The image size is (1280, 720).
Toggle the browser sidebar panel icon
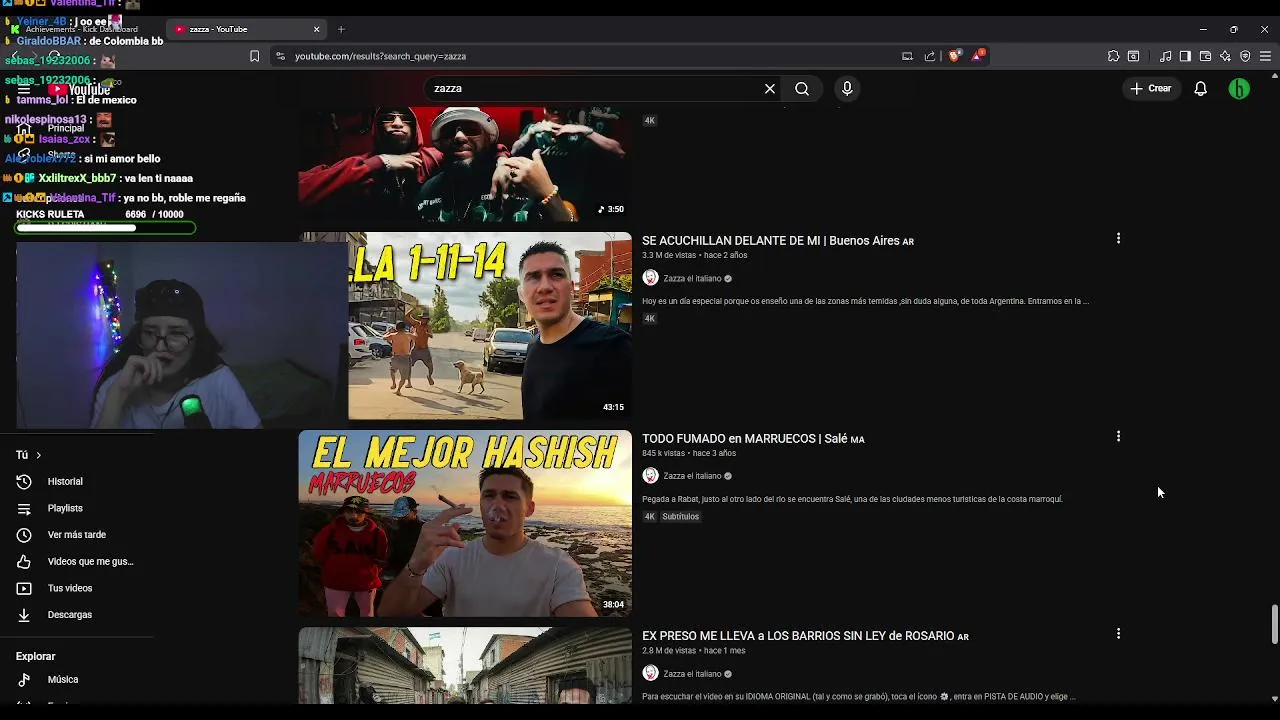pos(1185,56)
